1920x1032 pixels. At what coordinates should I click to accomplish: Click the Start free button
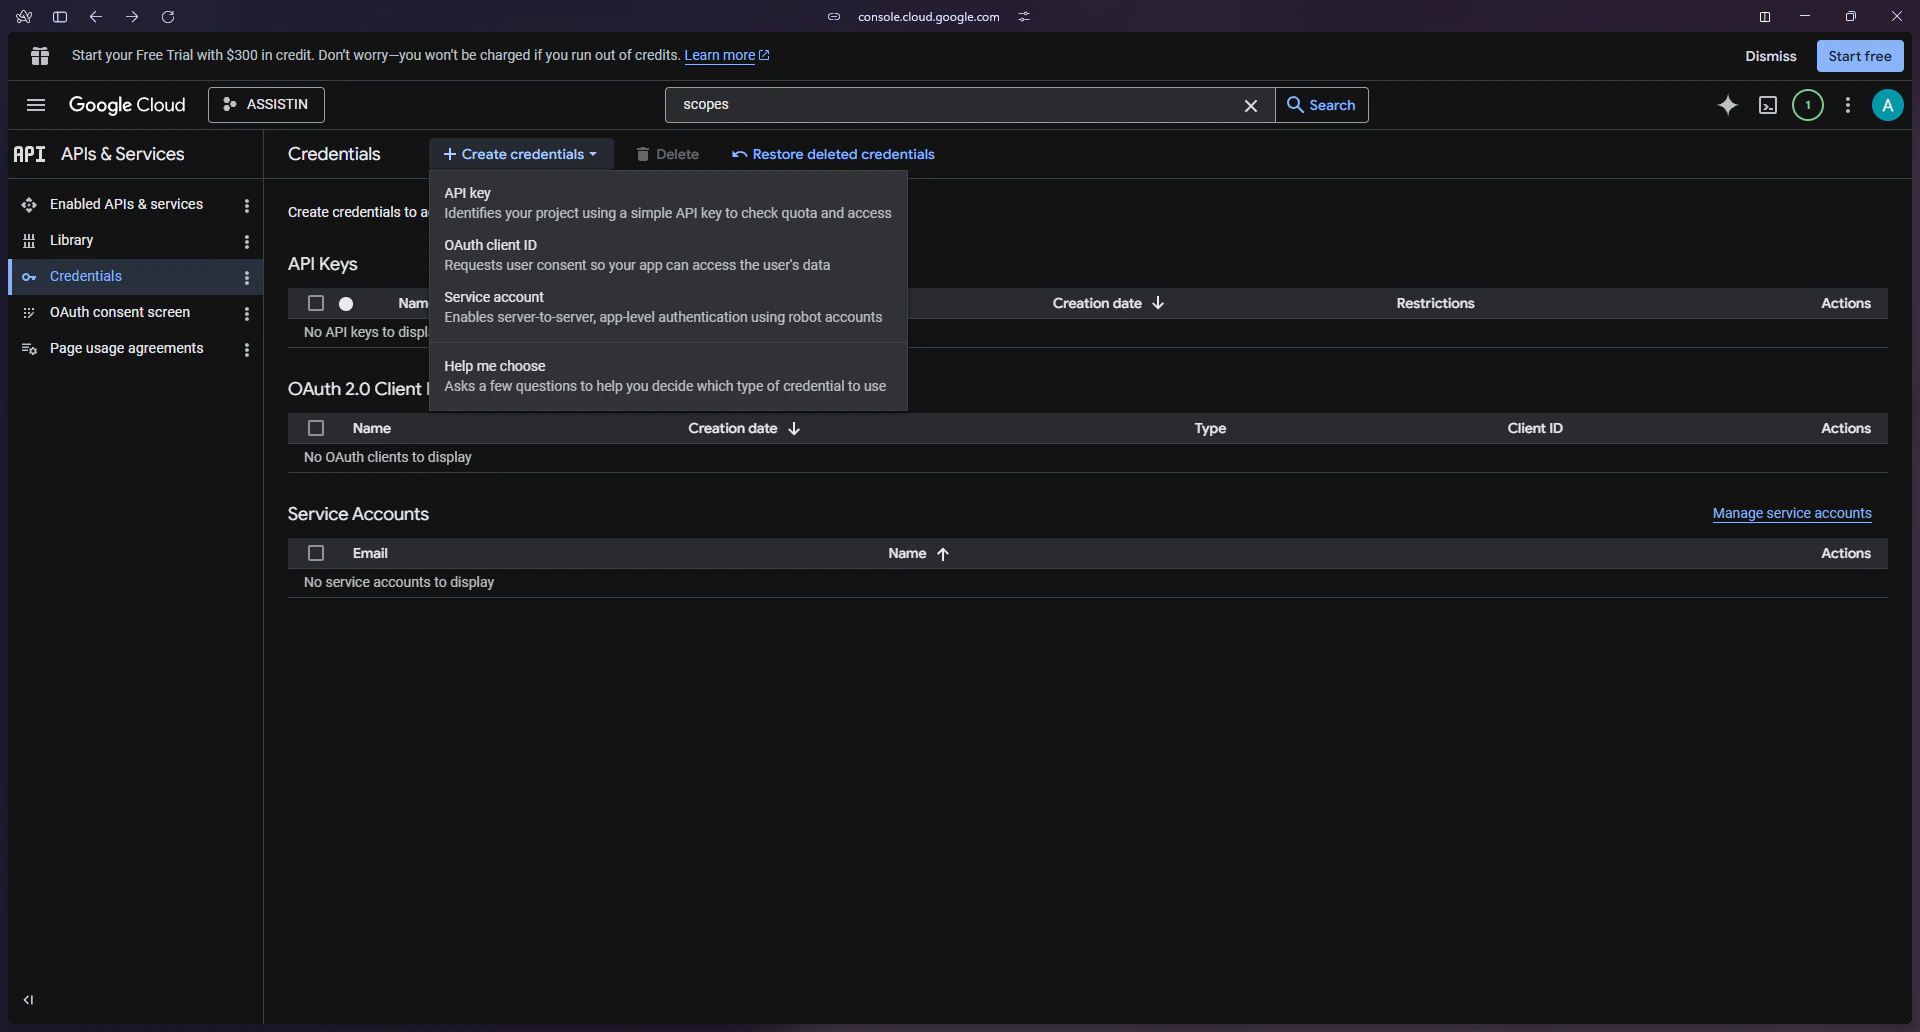tap(1859, 56)
